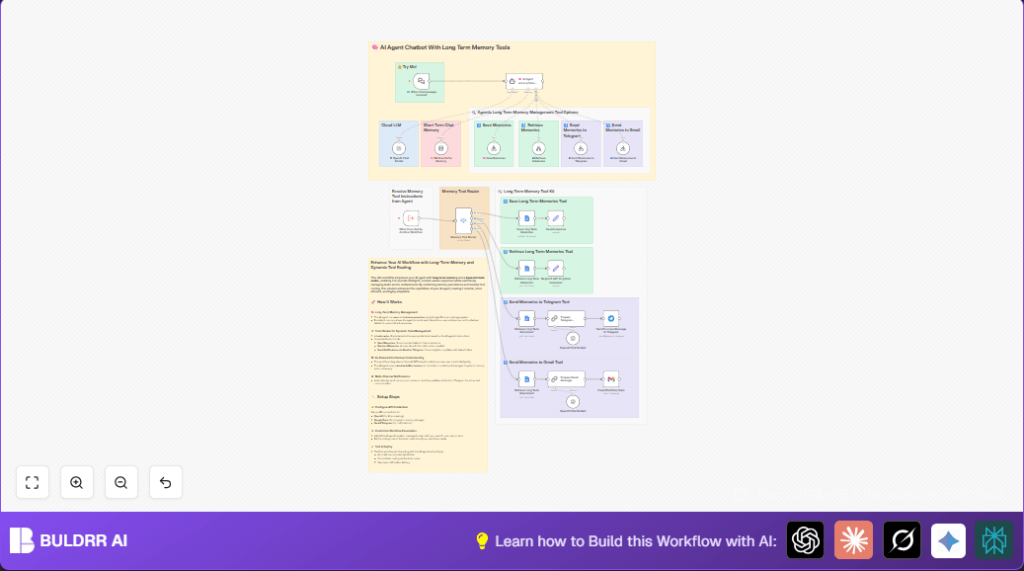Viewport: 1024px width, 571px height.
Task: Select Google Docs node in Retrieve Long Term Memories Tool
Action: coord(526,268)
